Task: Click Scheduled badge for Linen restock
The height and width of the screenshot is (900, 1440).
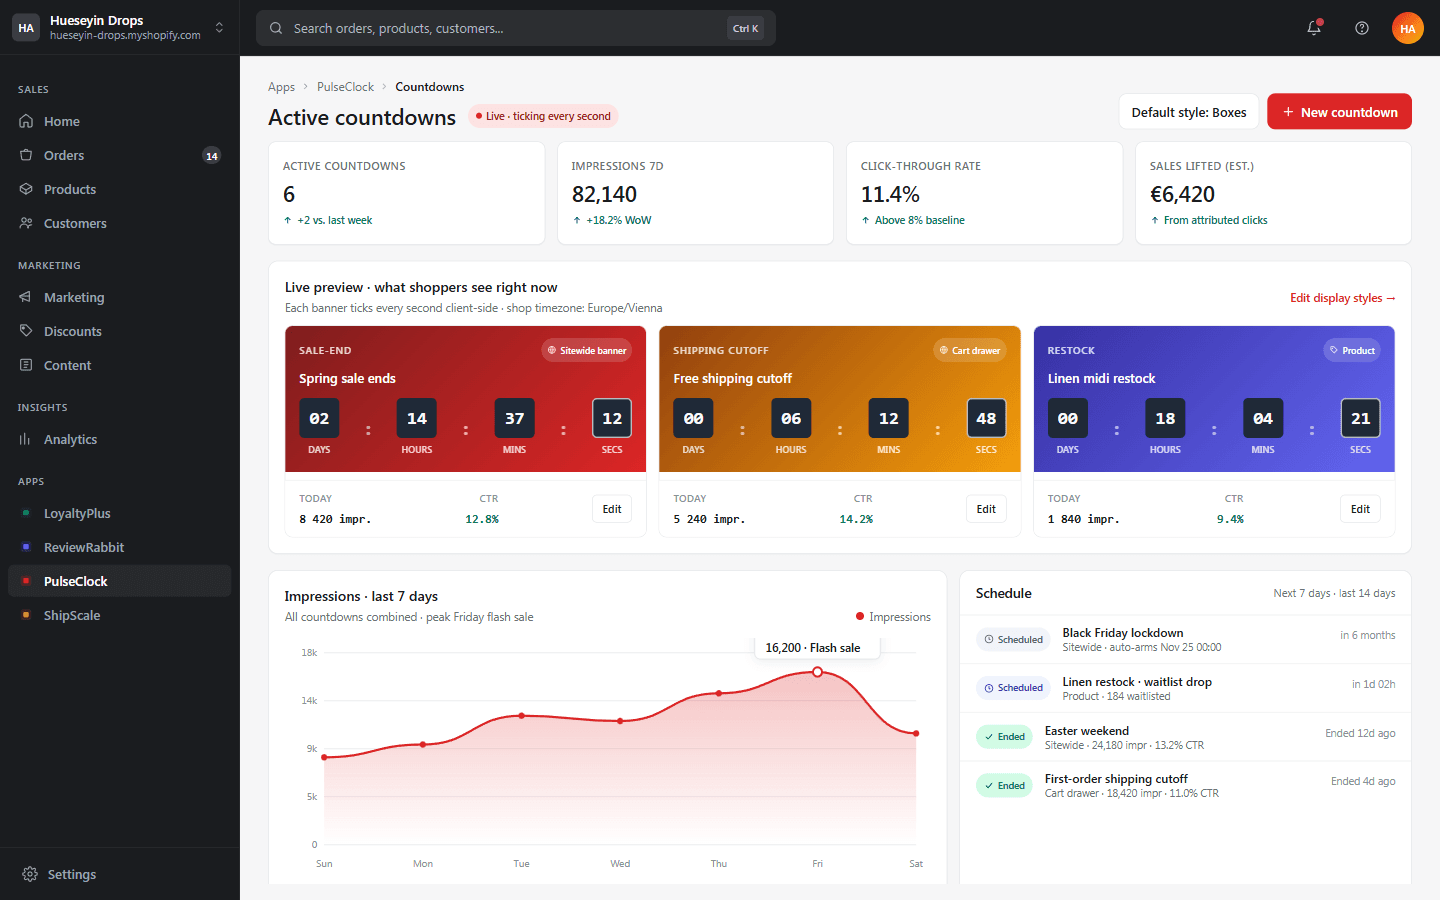Action: coord(1013,688)
